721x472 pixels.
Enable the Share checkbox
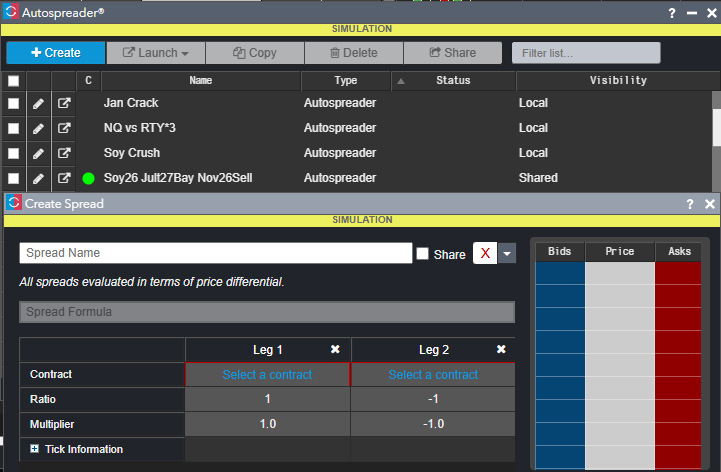point(422,254)
